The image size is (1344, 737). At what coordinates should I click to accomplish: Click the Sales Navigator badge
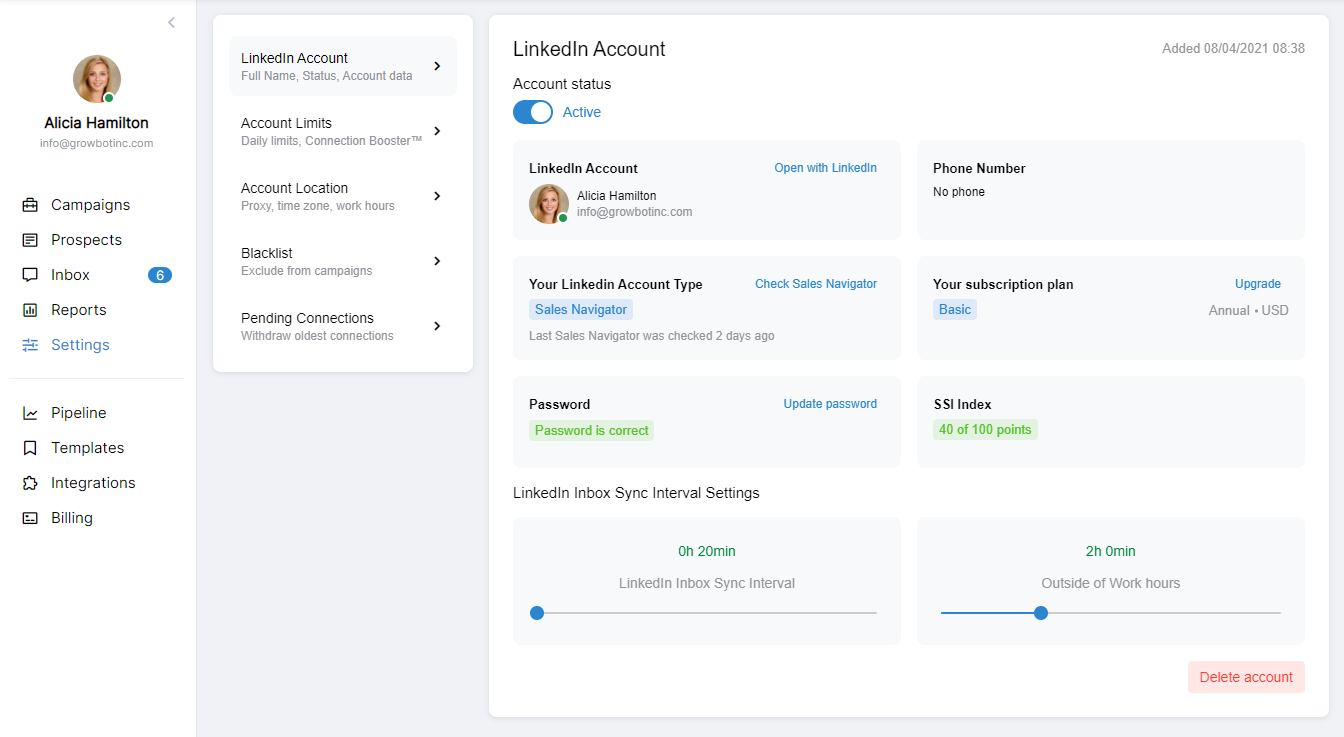point(580,309)
